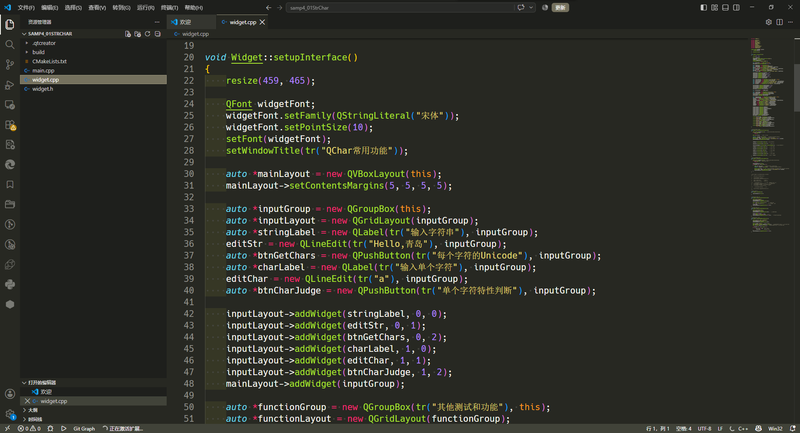Open the Run and Debug view

(10, 85)
